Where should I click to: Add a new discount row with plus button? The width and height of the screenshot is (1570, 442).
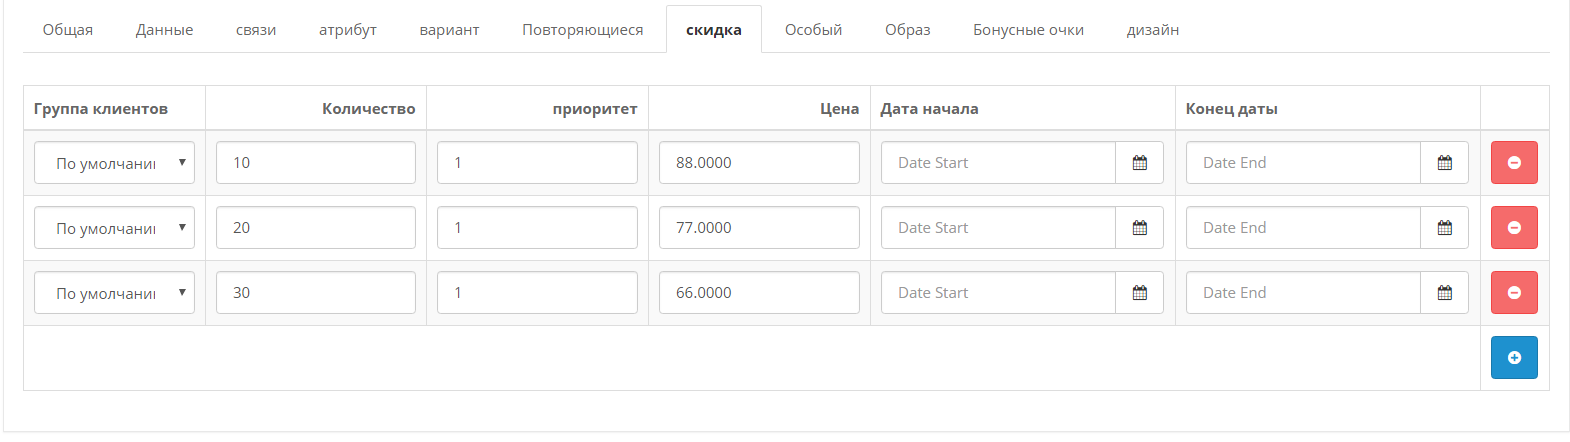click(x=1514, y=358)
